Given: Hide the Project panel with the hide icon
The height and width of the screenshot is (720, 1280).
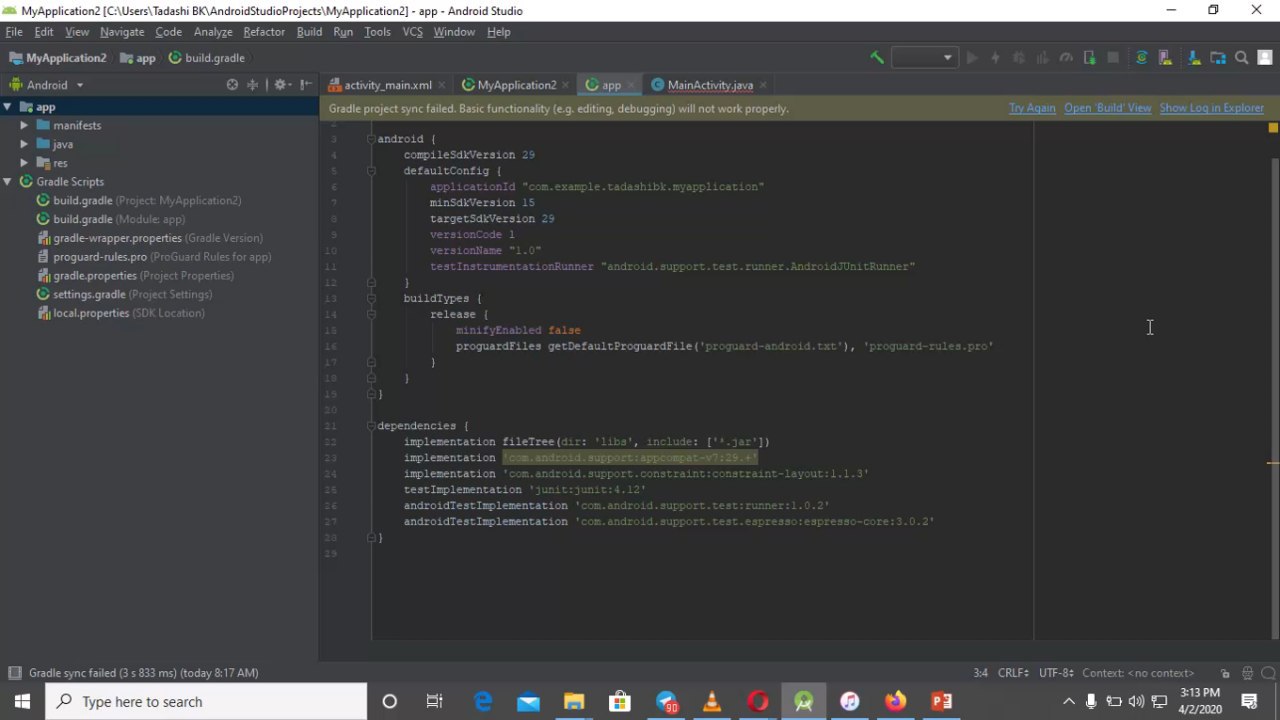Looking at the screenshot, I should (x=305, y=85).
